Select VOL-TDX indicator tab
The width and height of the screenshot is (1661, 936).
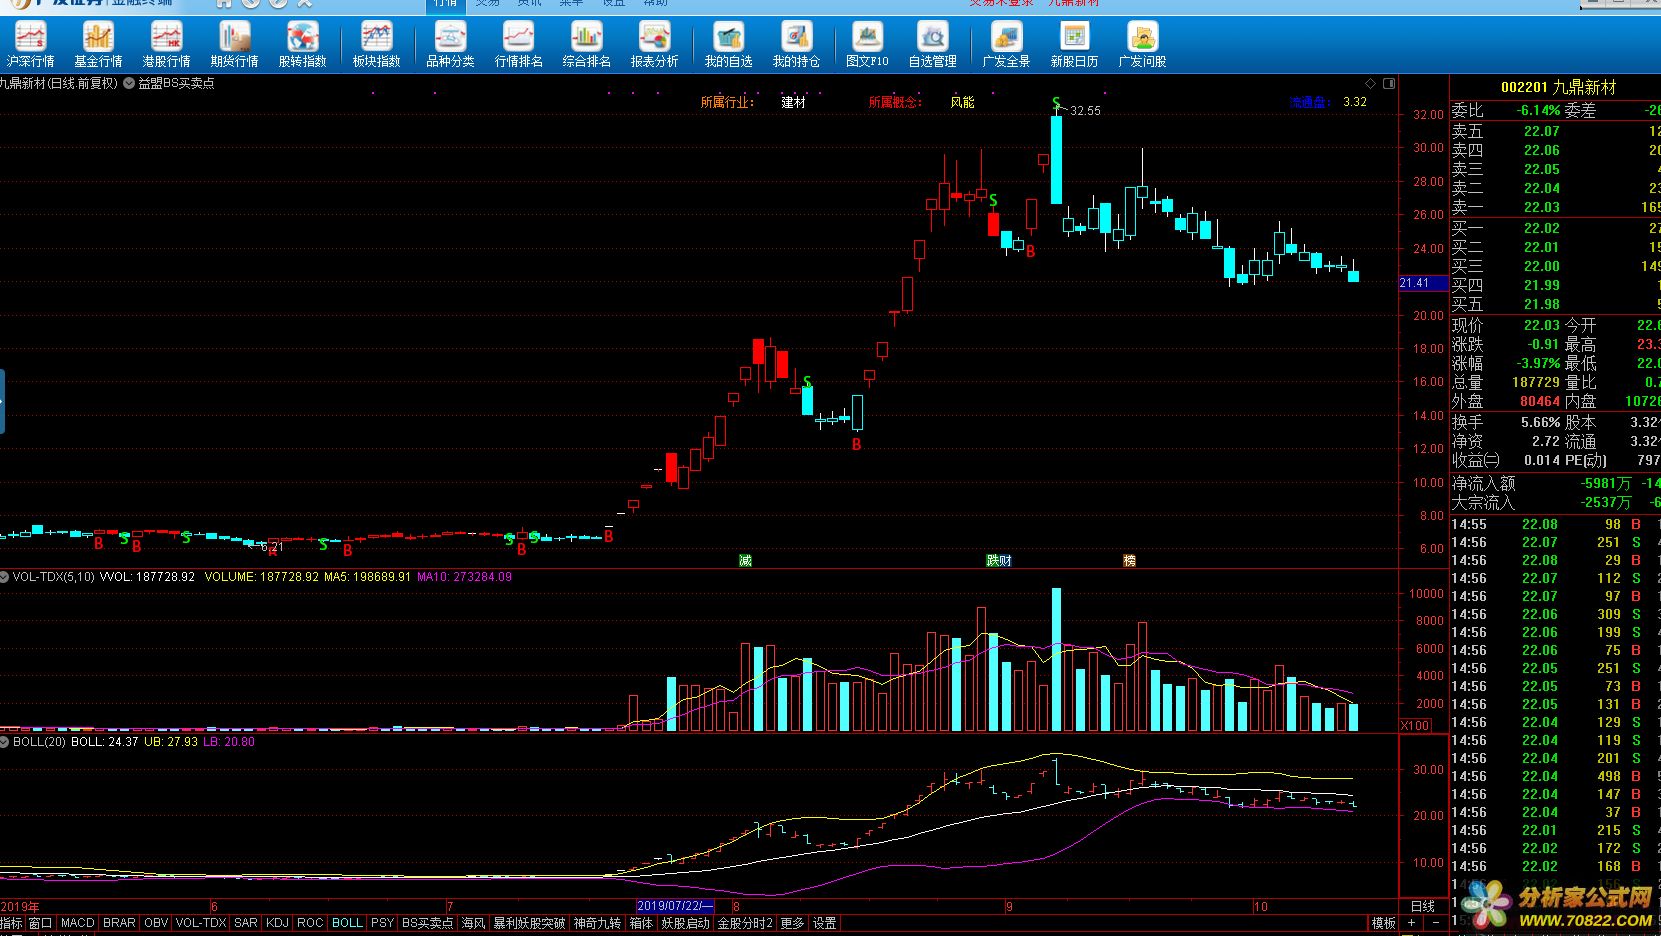point(201,923)
